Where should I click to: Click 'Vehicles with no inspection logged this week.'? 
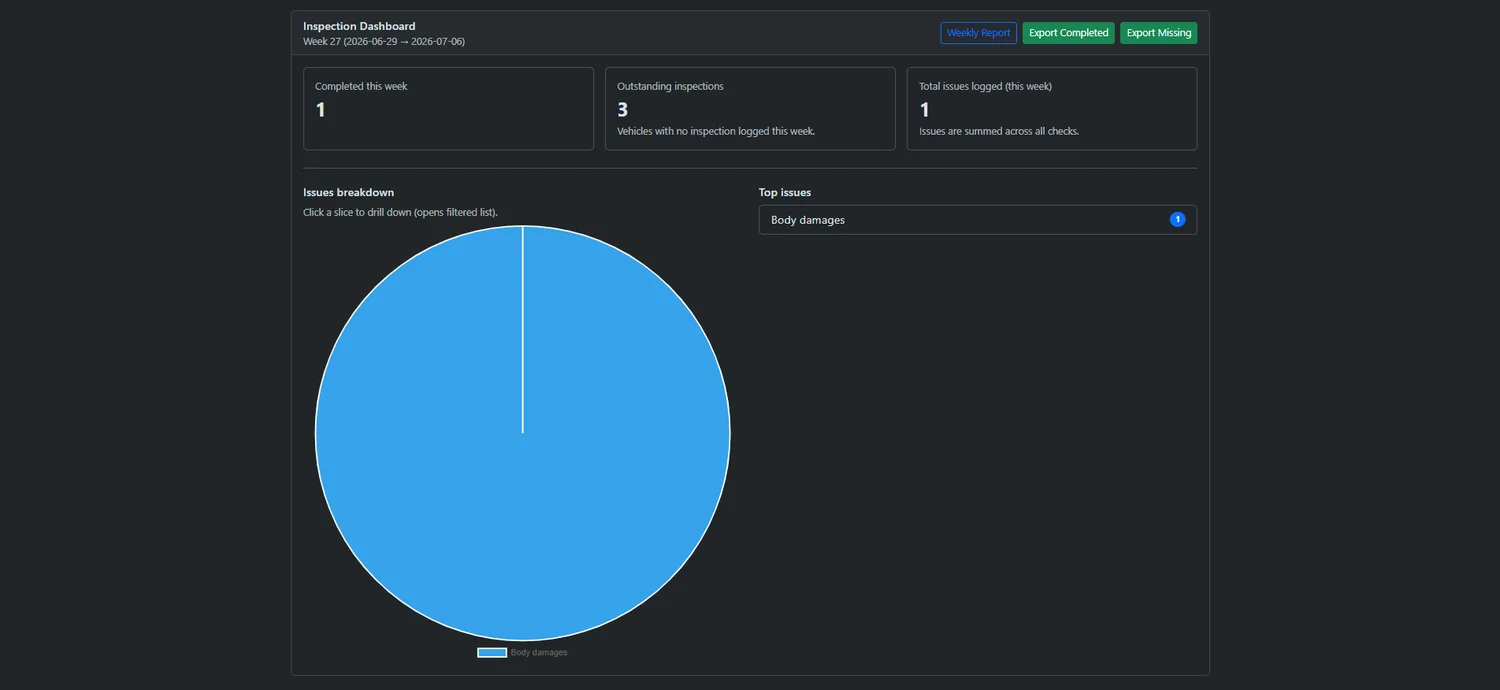[x=716, y=131]
